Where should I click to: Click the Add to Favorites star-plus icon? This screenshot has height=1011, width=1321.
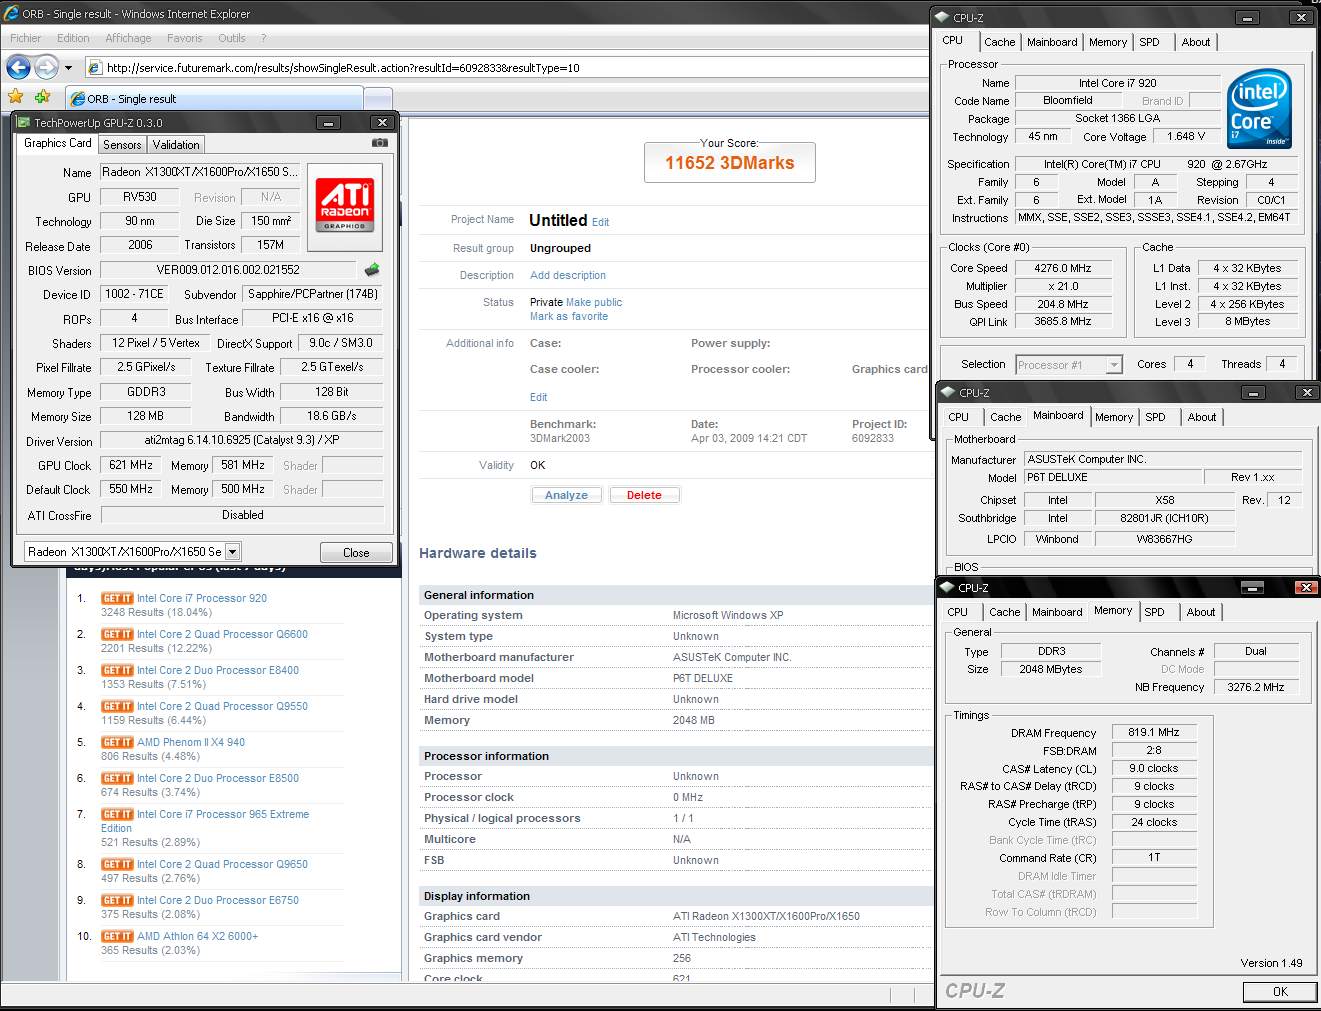pyautogui.click(x=42, y=97)
